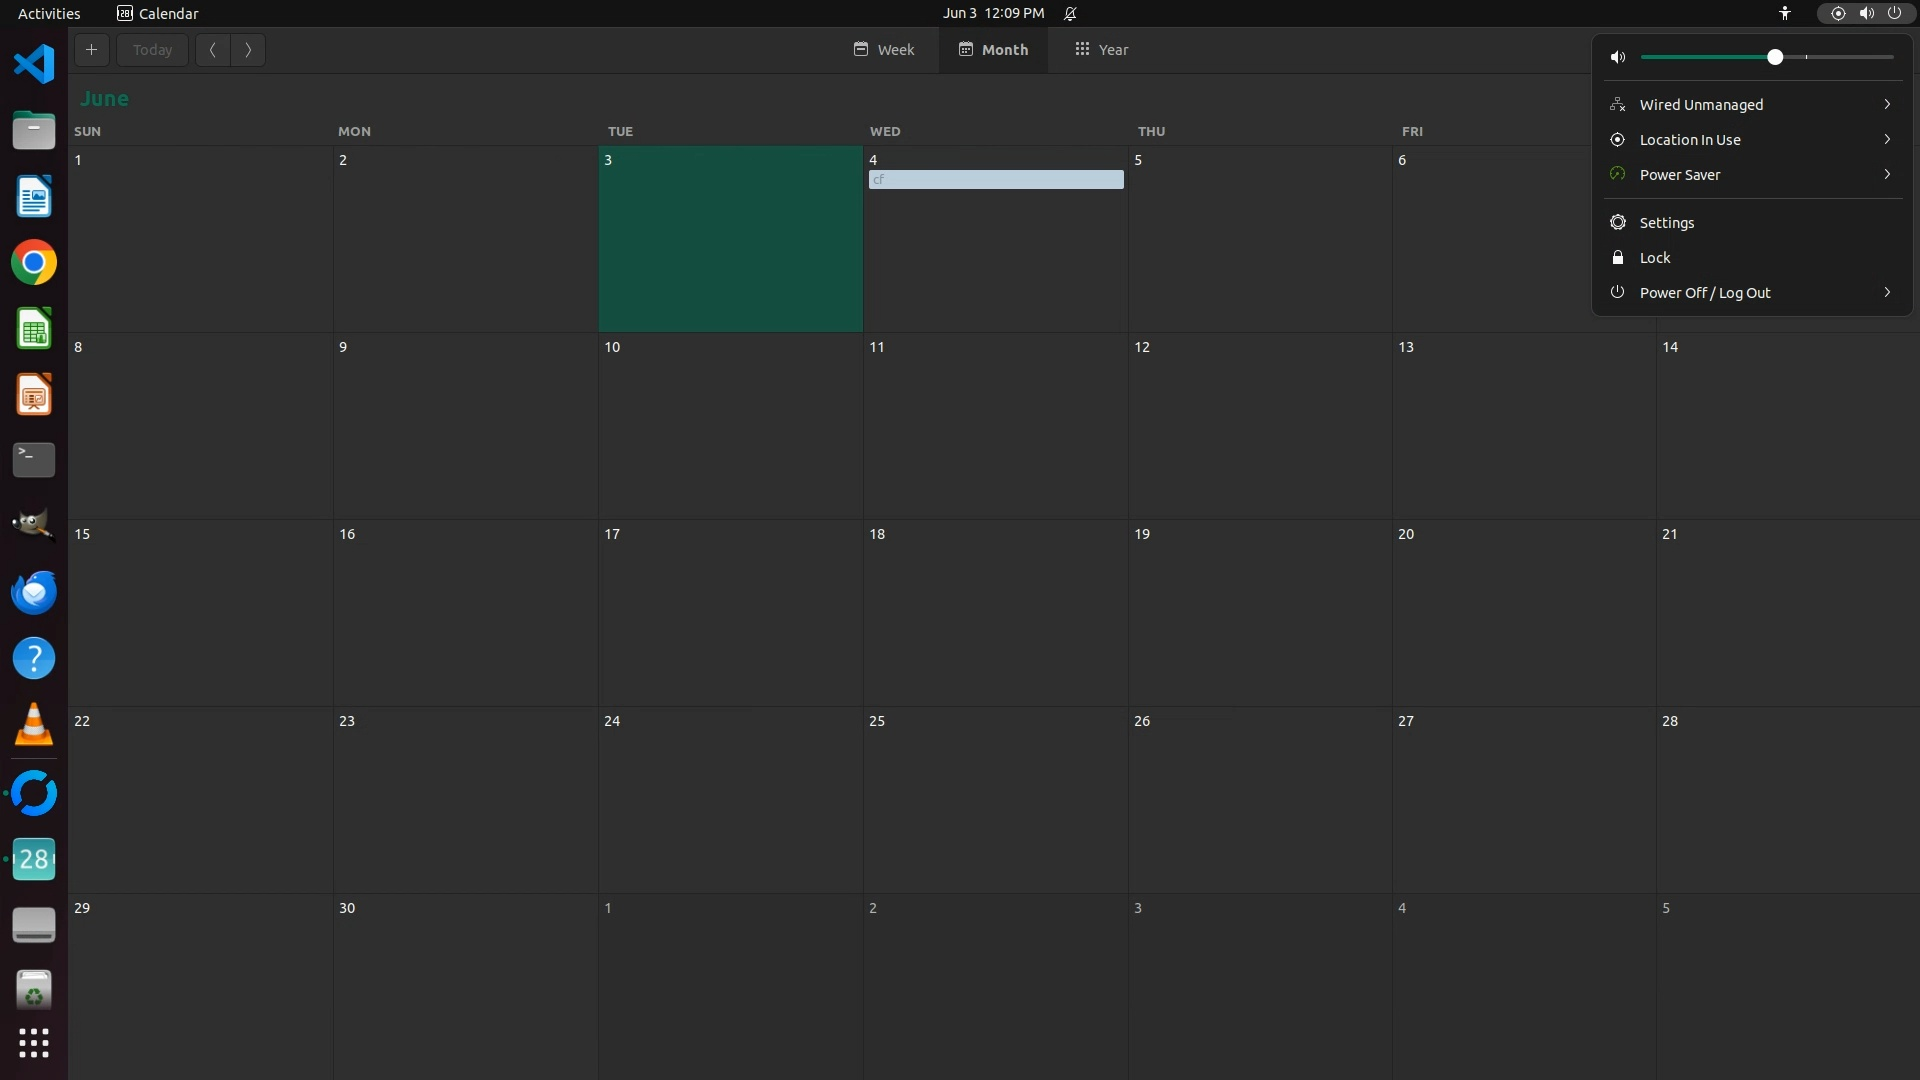Image resolution: width=1920 pixels, height=1080 pixels.
Task: Go to next month with right arrow
Action: coord(248,50)
